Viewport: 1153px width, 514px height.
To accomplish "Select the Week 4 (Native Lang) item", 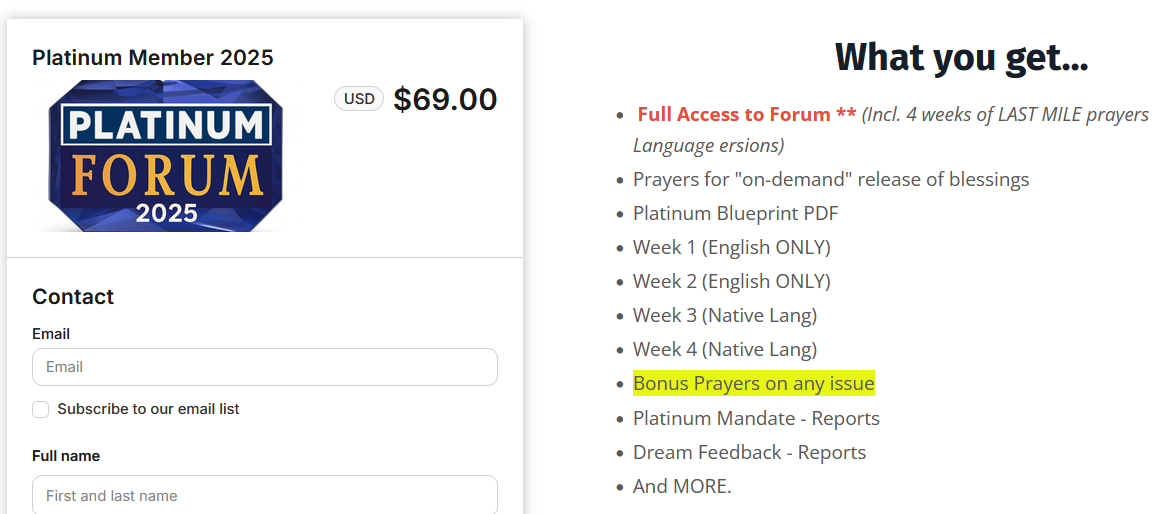I will click(x=724, y=349).
